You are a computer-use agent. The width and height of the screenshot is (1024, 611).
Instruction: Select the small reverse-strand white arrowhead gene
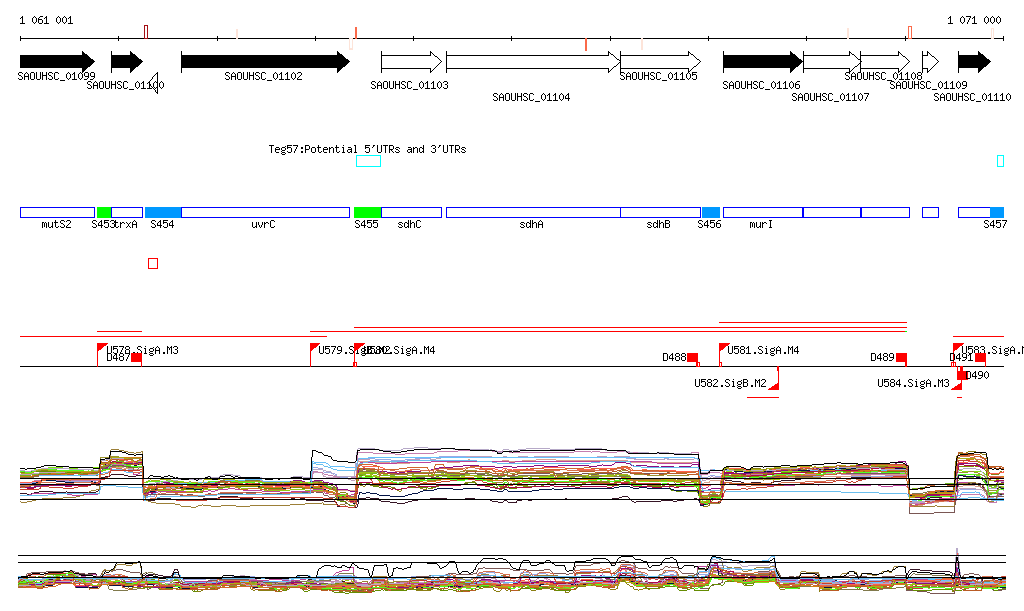[153, 82]
